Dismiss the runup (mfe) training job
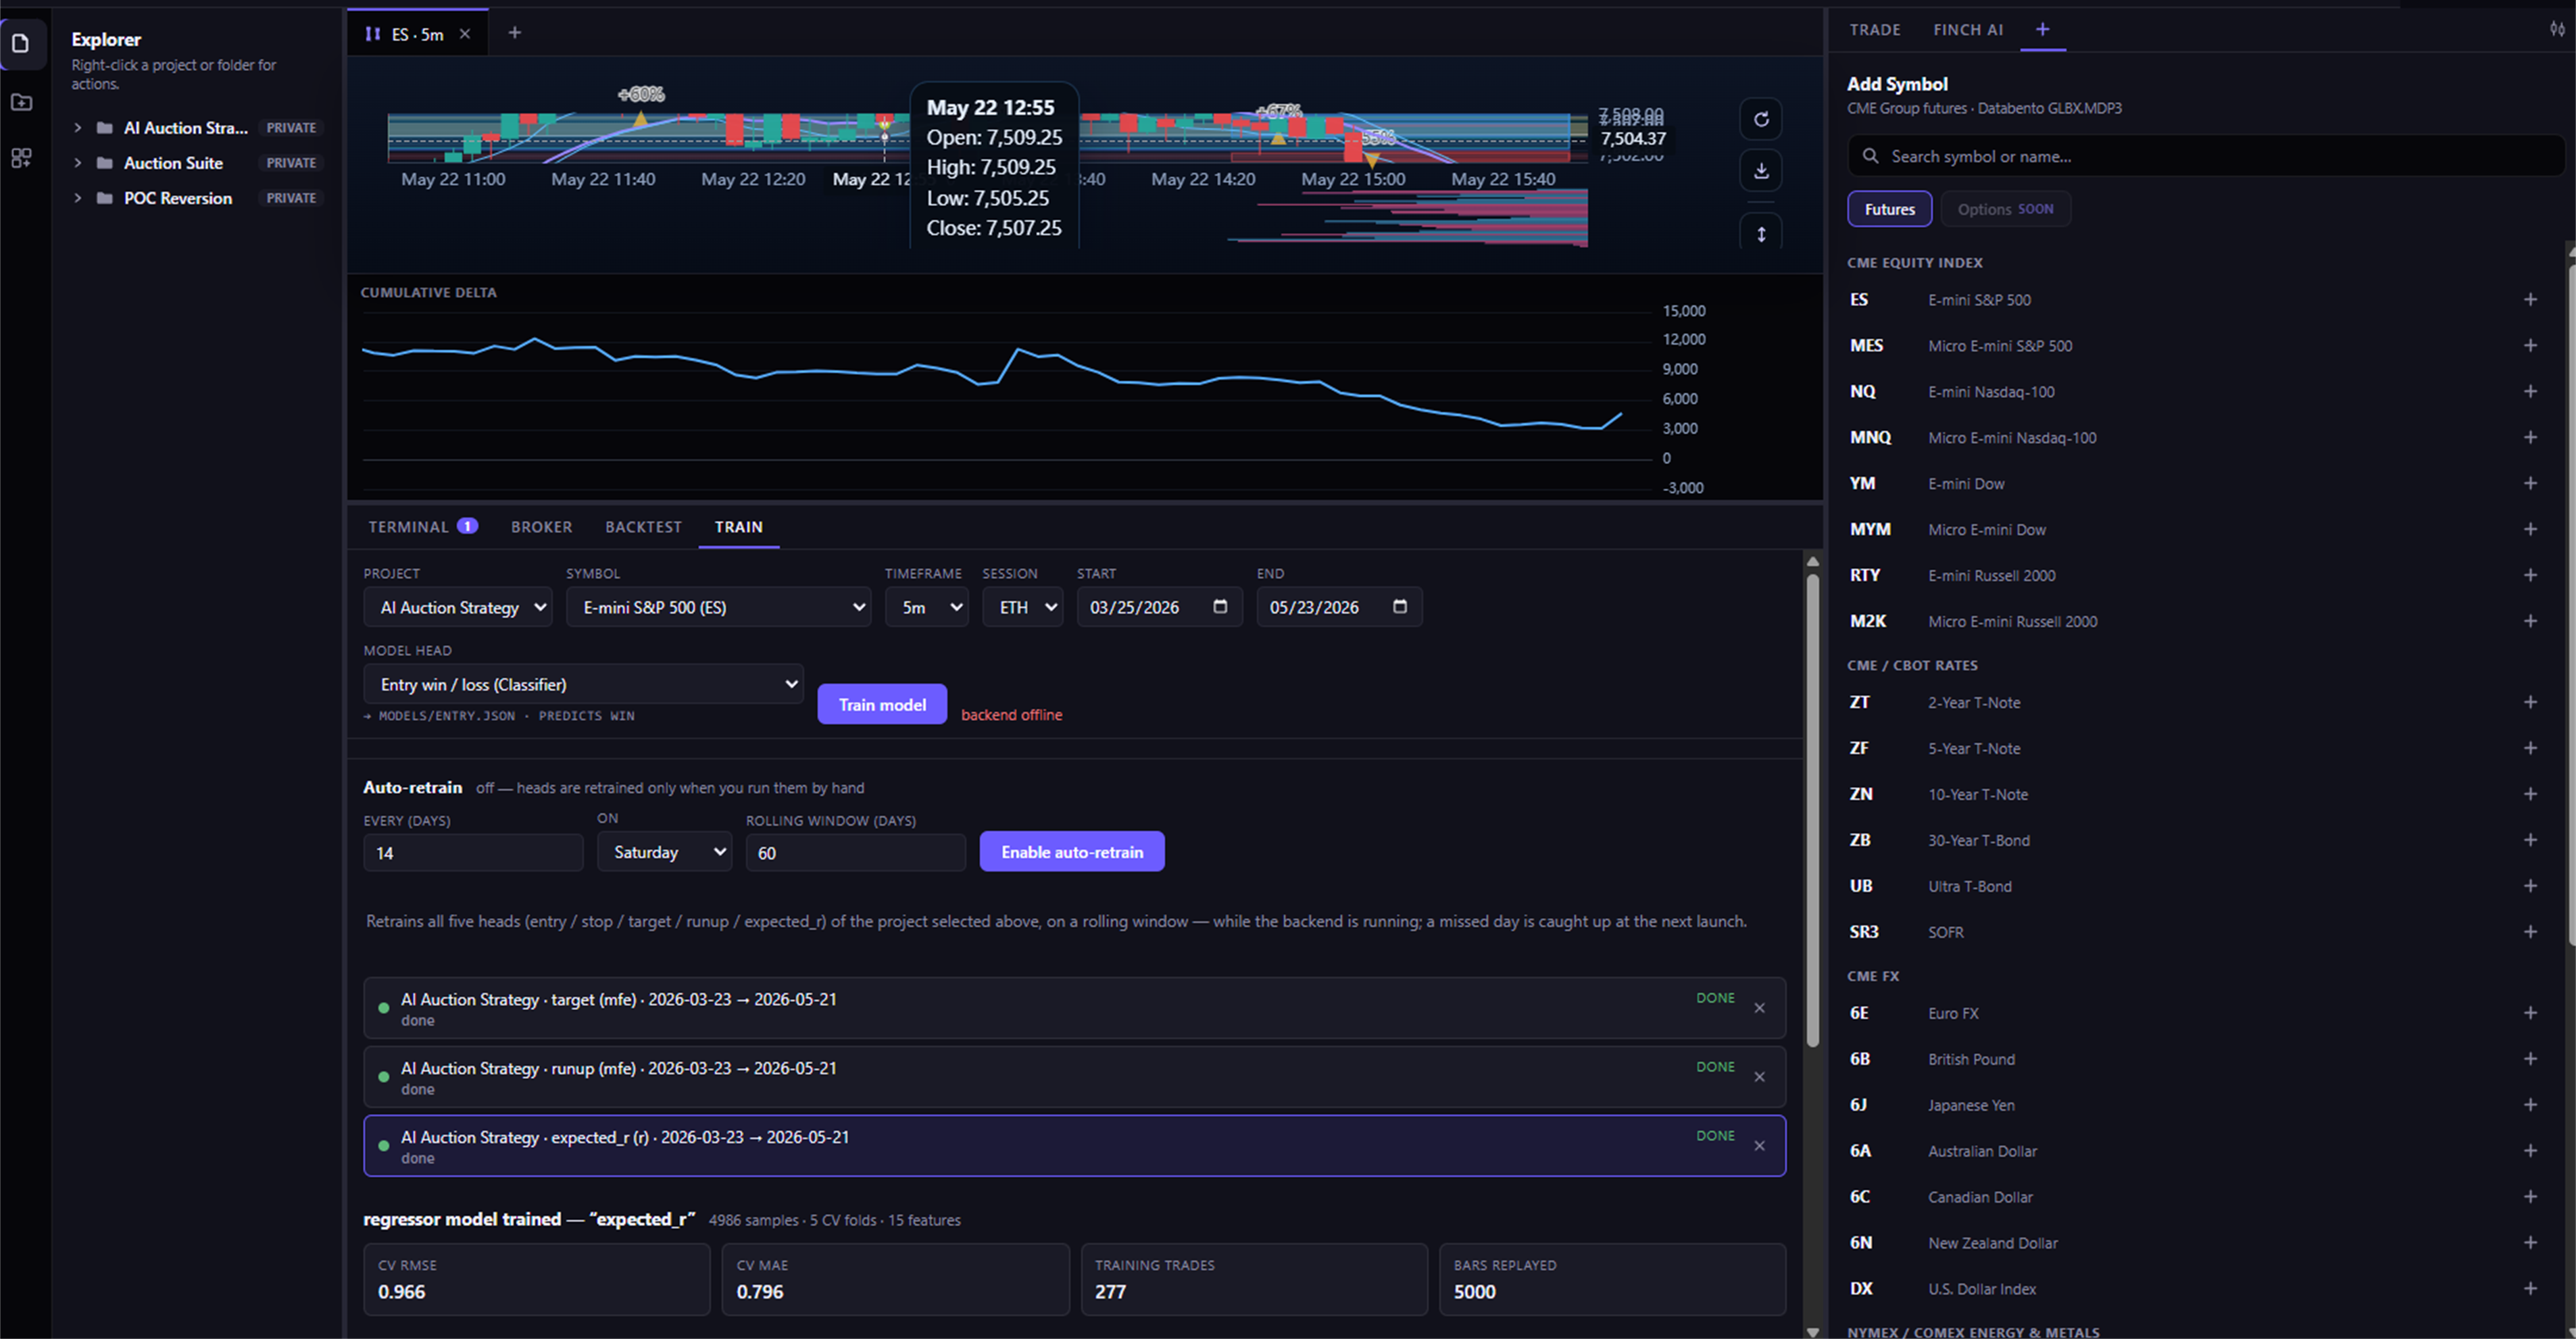2576x1339 pixels. (1759, 1078)
